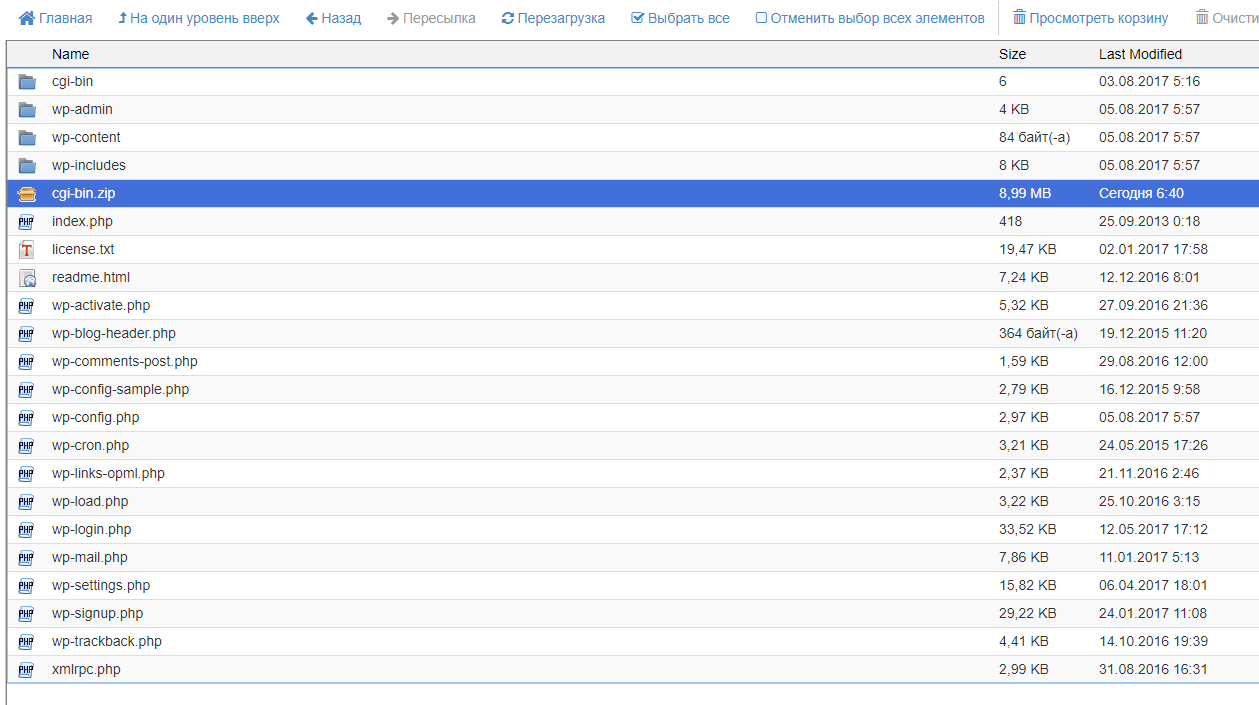Image resolution: width=1259 pixels, height=705 pixels.
Task: Click the Главная home toolbar button
Action: click(x=55, y=18)
